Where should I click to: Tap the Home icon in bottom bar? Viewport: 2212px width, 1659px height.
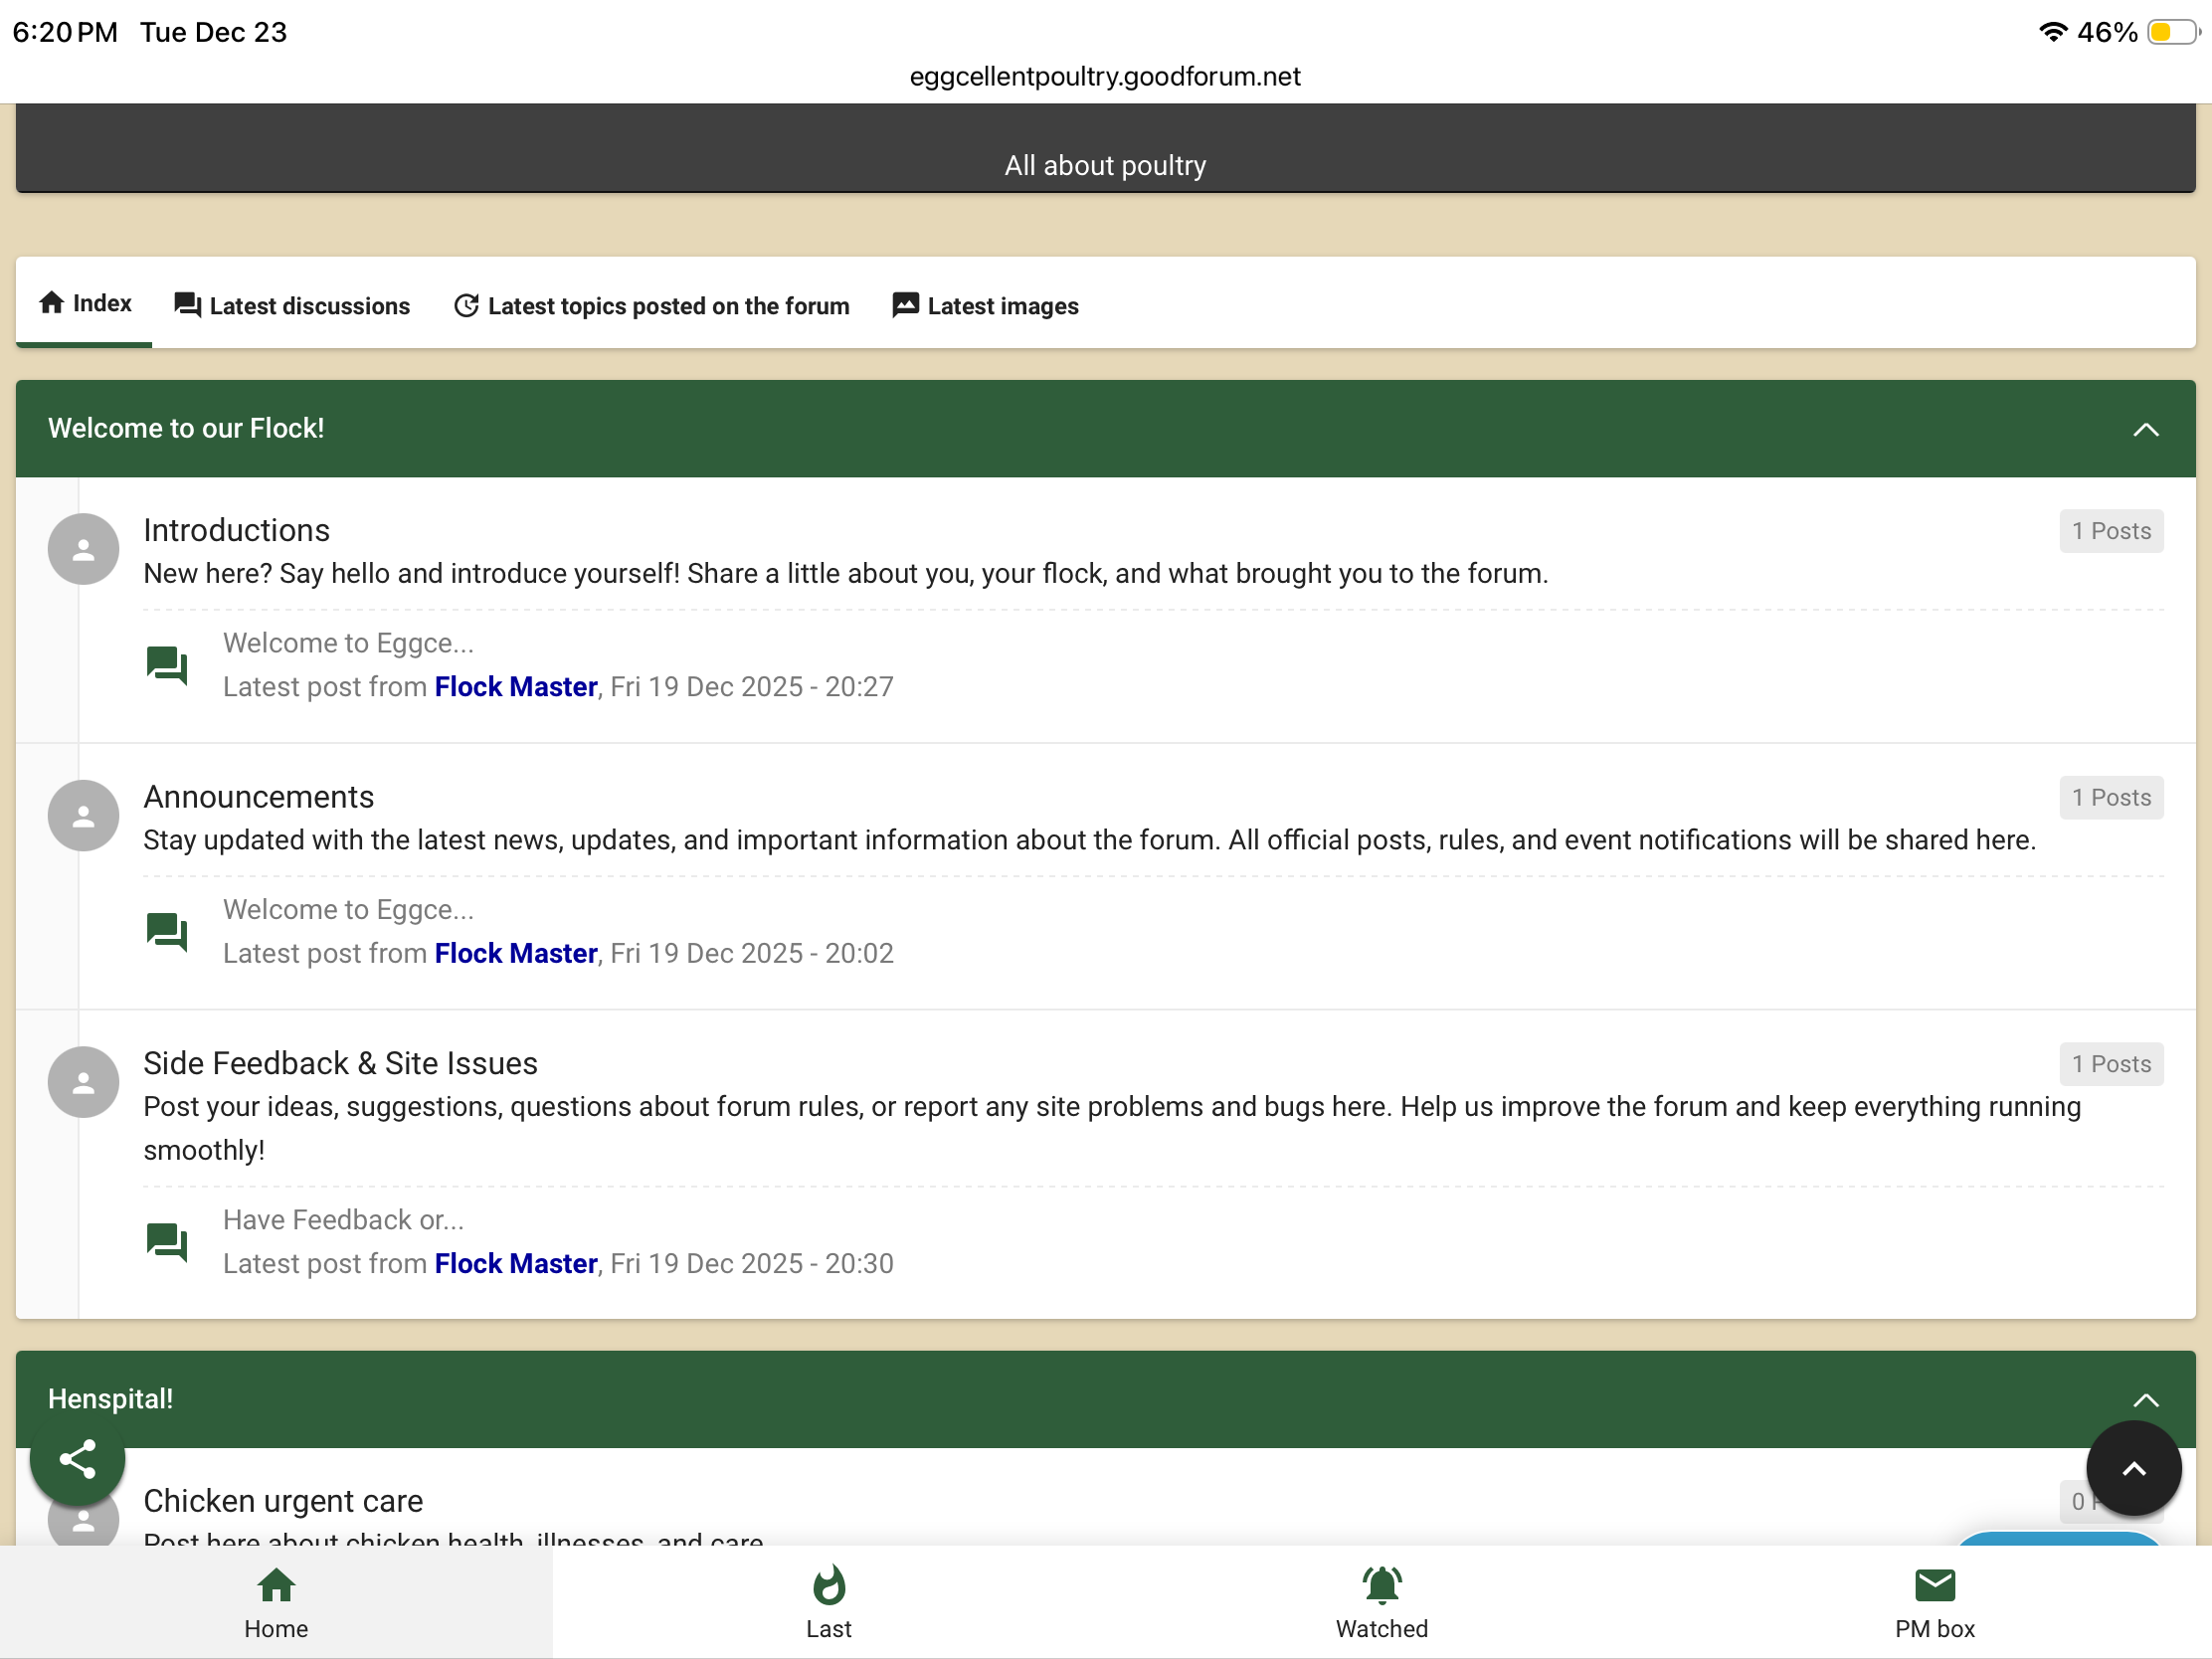click(x=276, y=1585)
